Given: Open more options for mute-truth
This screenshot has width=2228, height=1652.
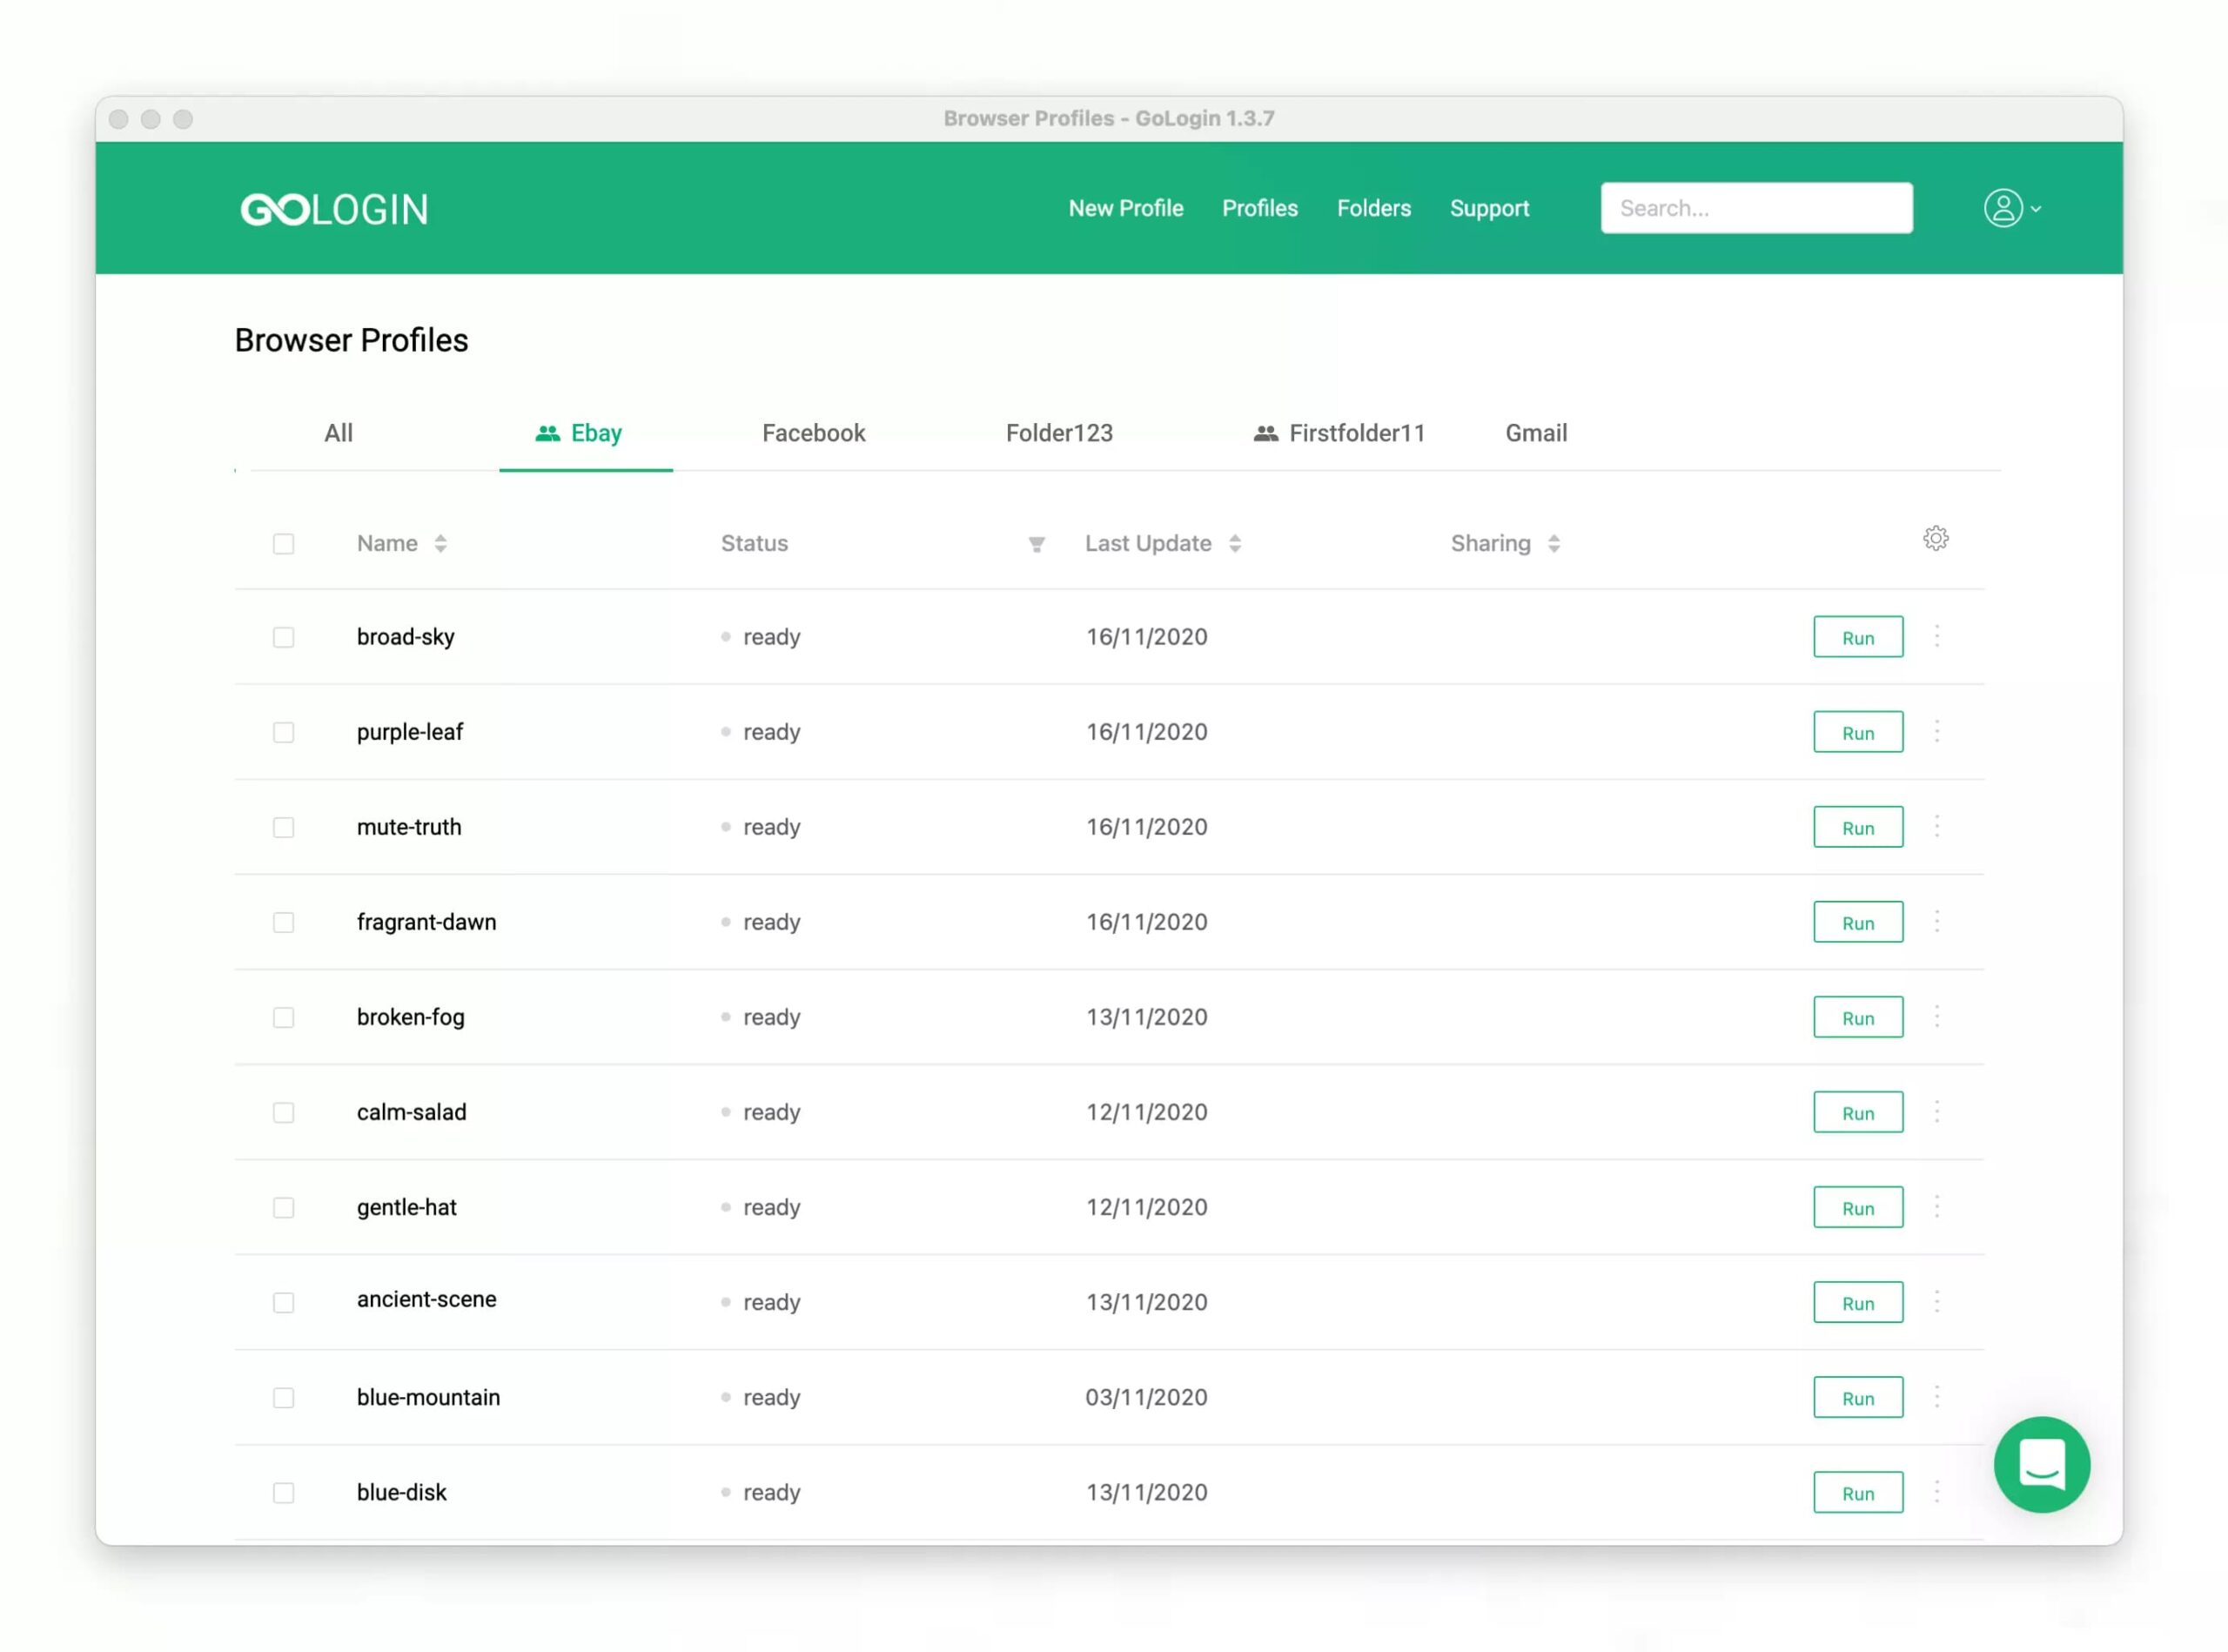Looking at the screenshot, I should (1936, 827).
